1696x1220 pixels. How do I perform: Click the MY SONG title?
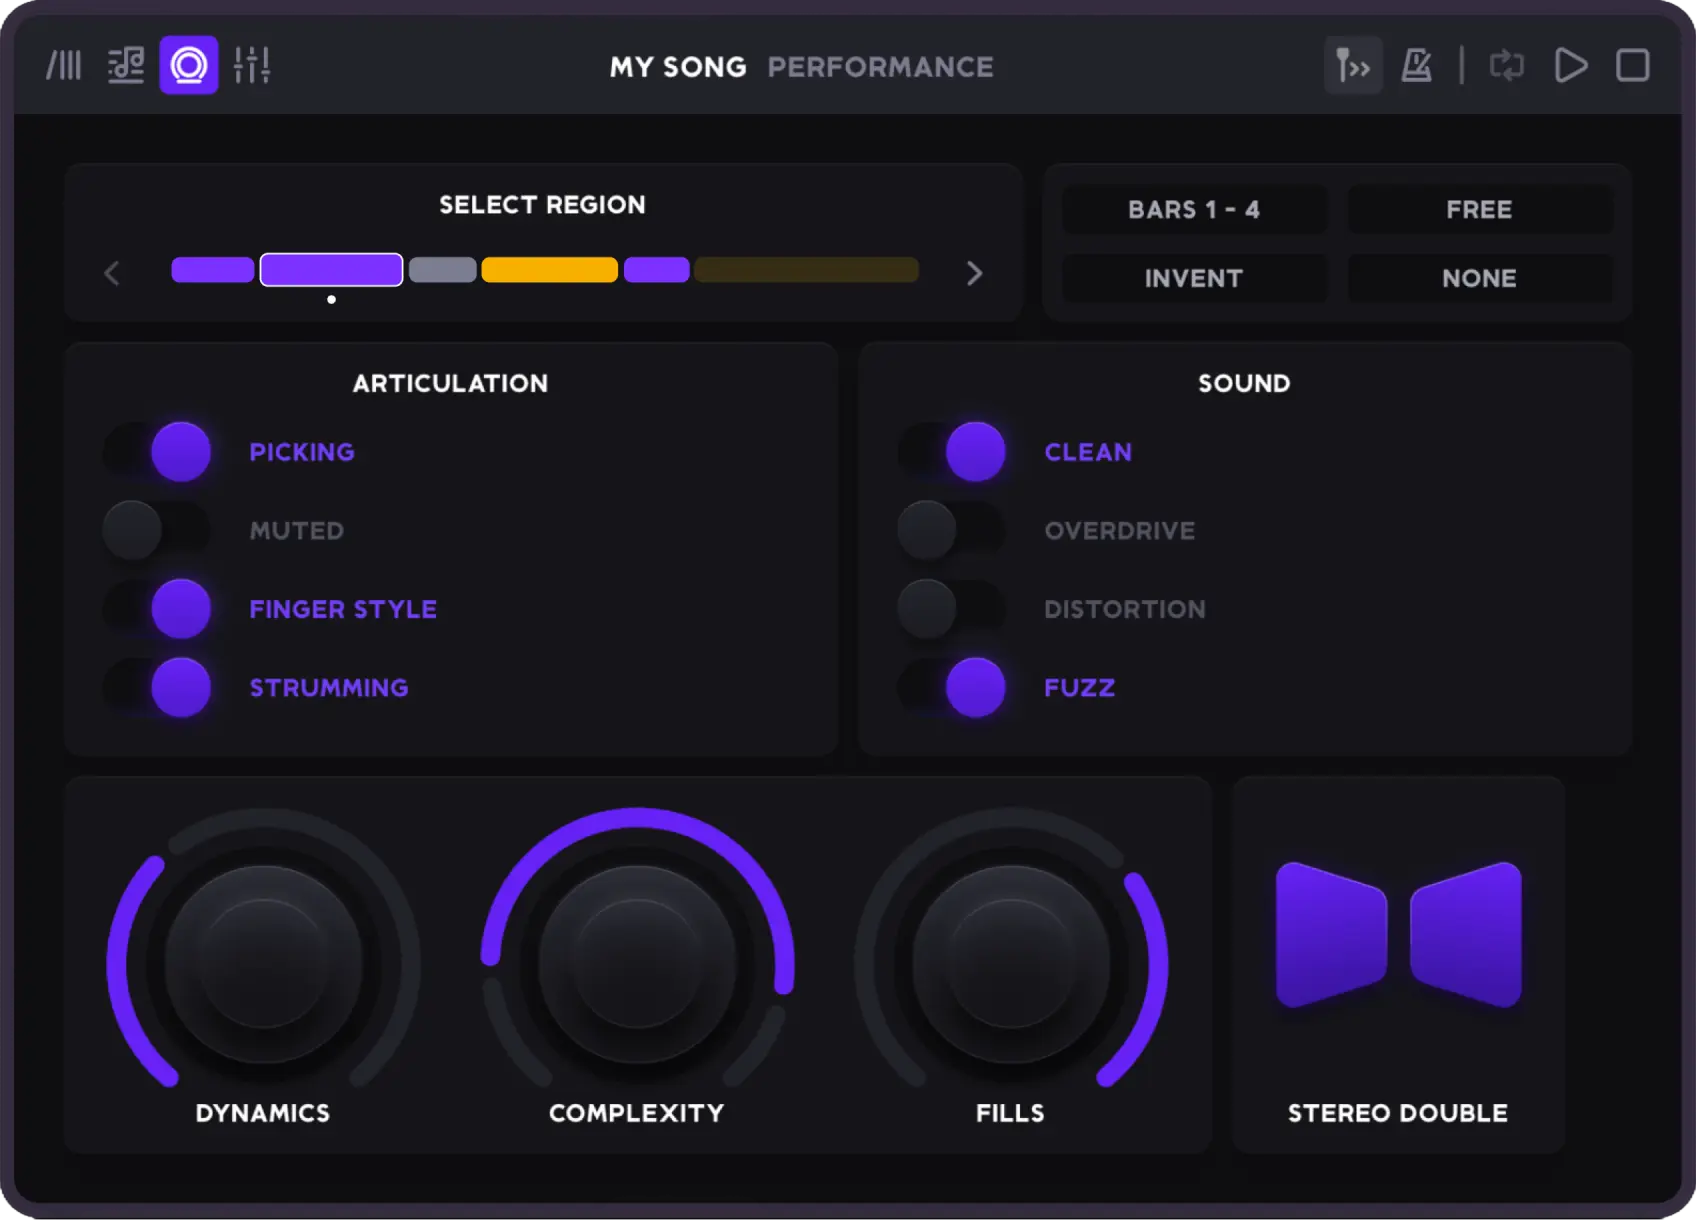click(x=678, y=67)
